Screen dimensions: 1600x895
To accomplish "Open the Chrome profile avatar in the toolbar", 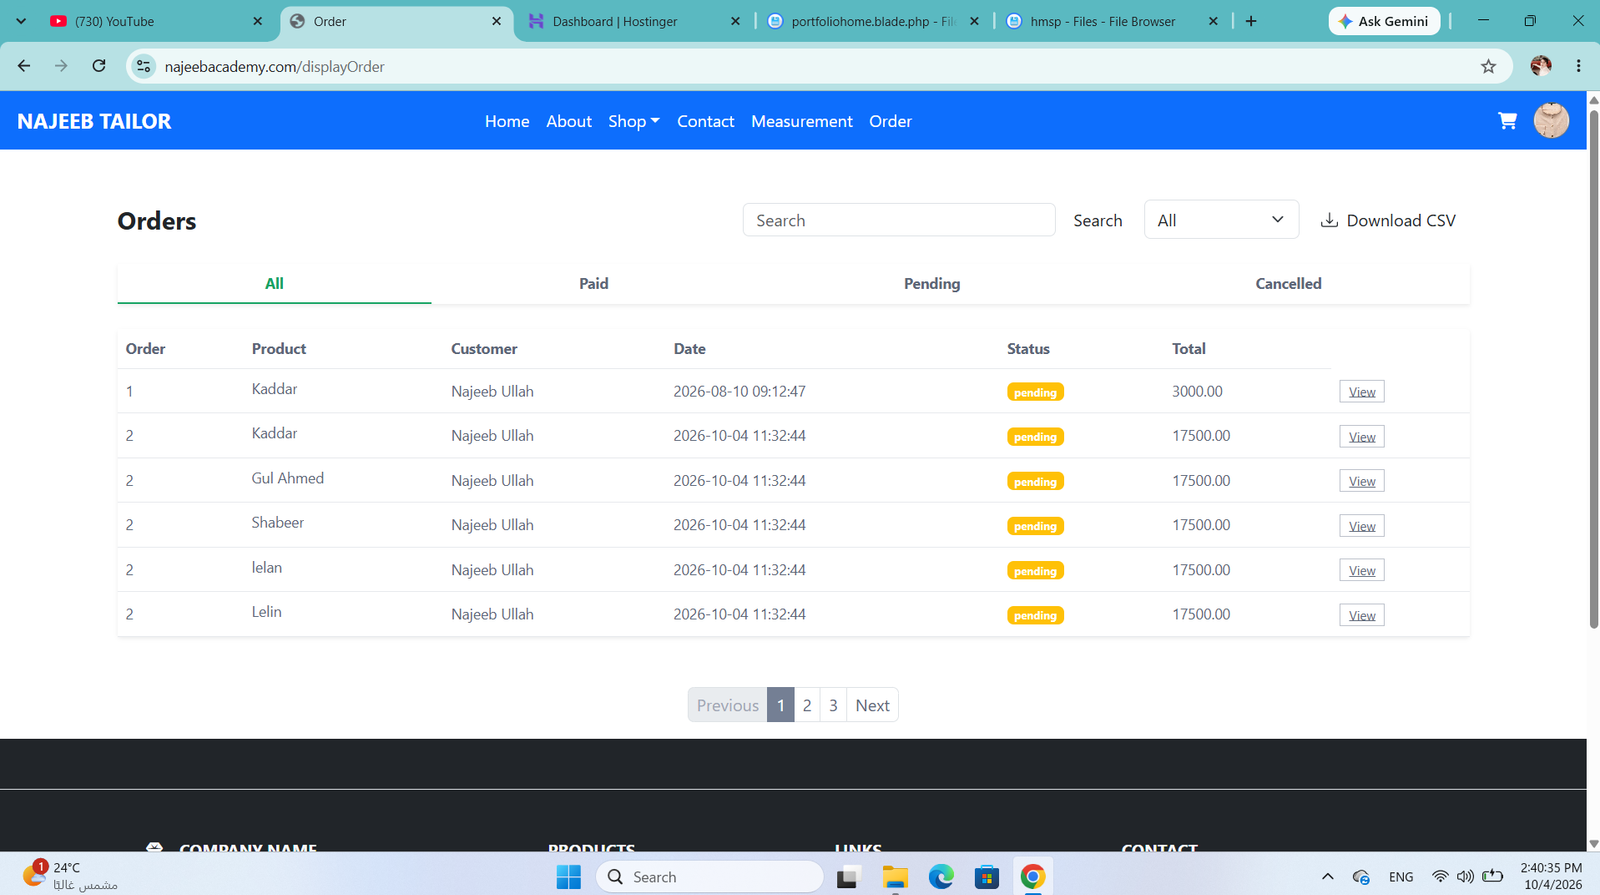I will click(x=1541, y=66).
